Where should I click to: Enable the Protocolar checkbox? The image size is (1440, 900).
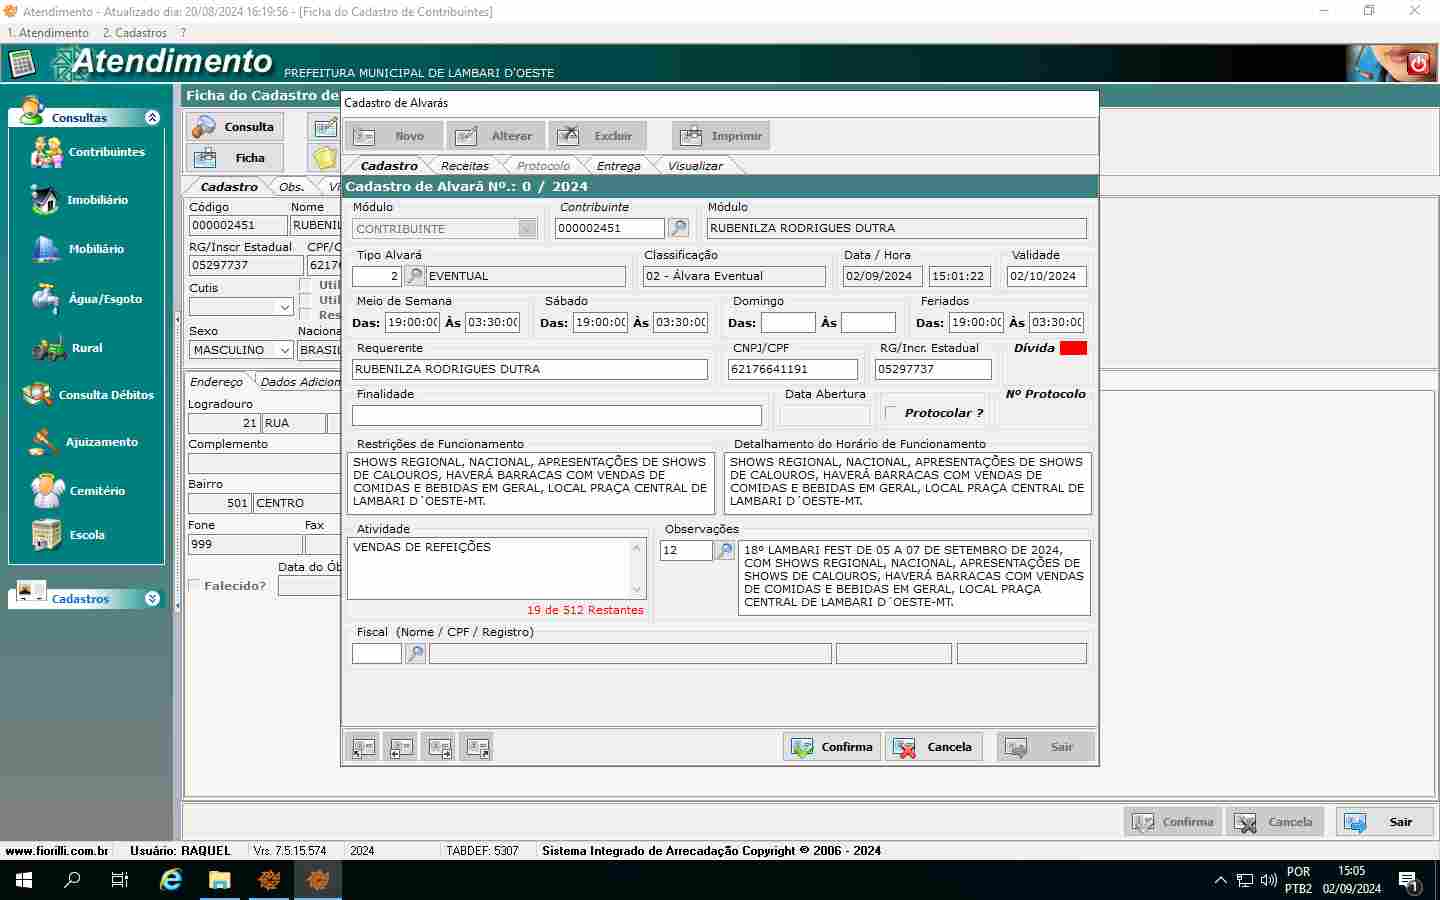coord(892,413)
